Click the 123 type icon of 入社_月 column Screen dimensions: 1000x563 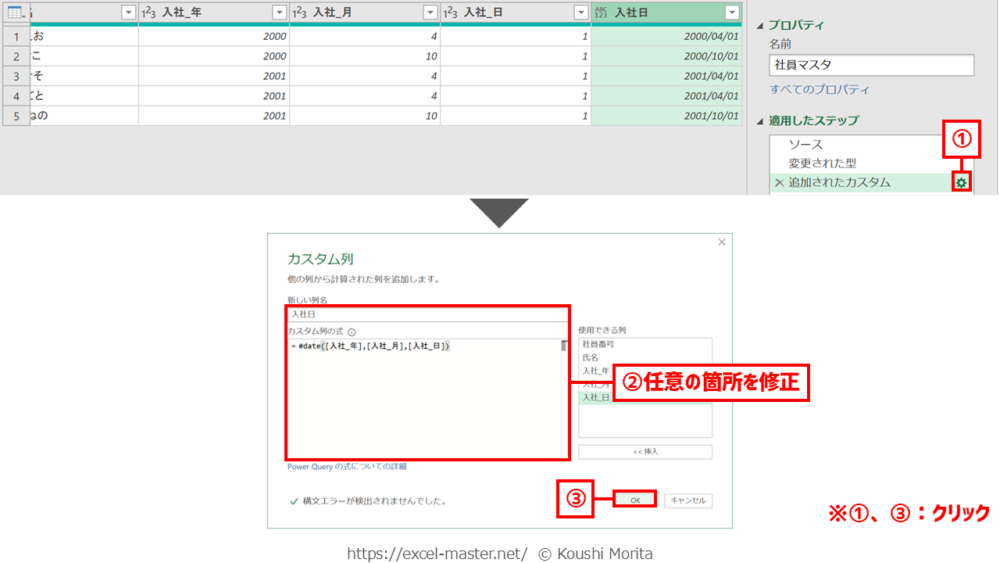(x=299, y=12)
